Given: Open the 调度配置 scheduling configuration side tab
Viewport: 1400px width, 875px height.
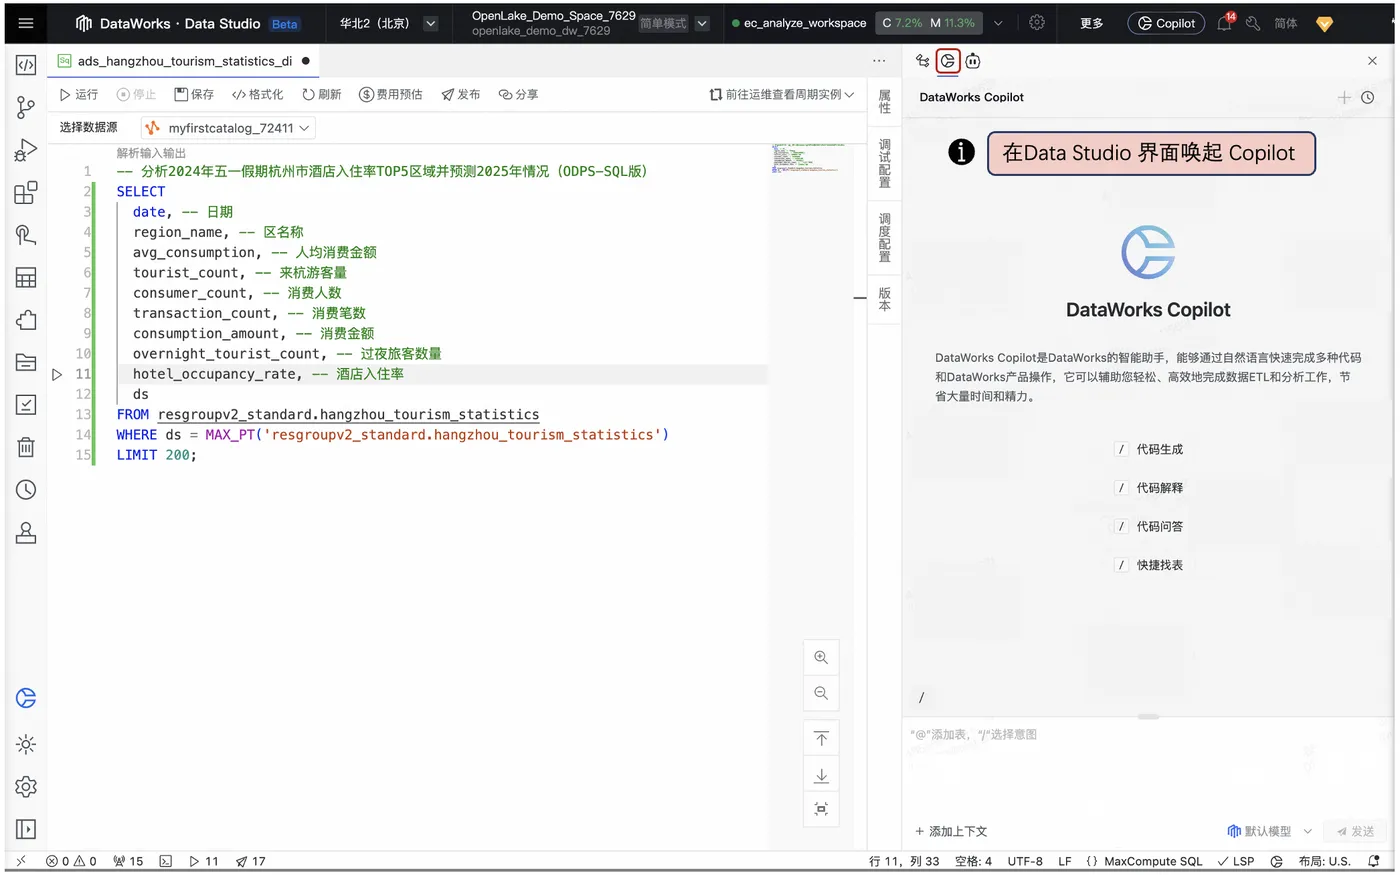Looking at the screenshot, I should click(x=885, y=237).
